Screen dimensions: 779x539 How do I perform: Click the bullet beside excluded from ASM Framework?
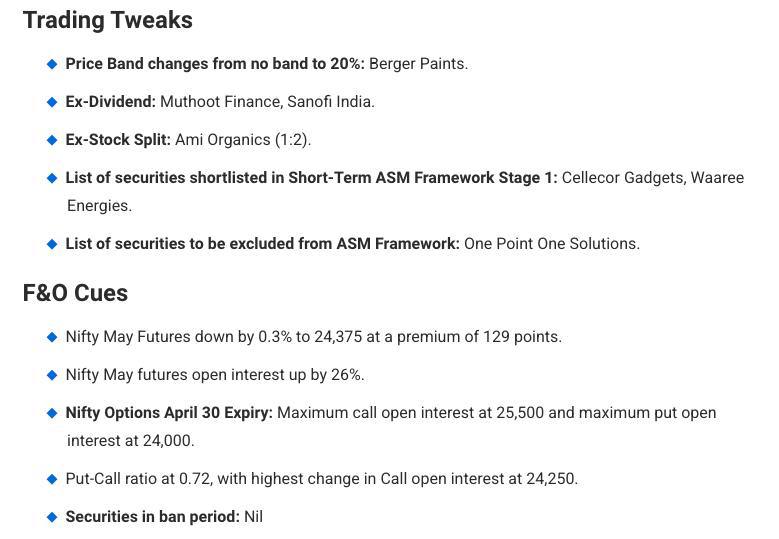click(52, 244)
